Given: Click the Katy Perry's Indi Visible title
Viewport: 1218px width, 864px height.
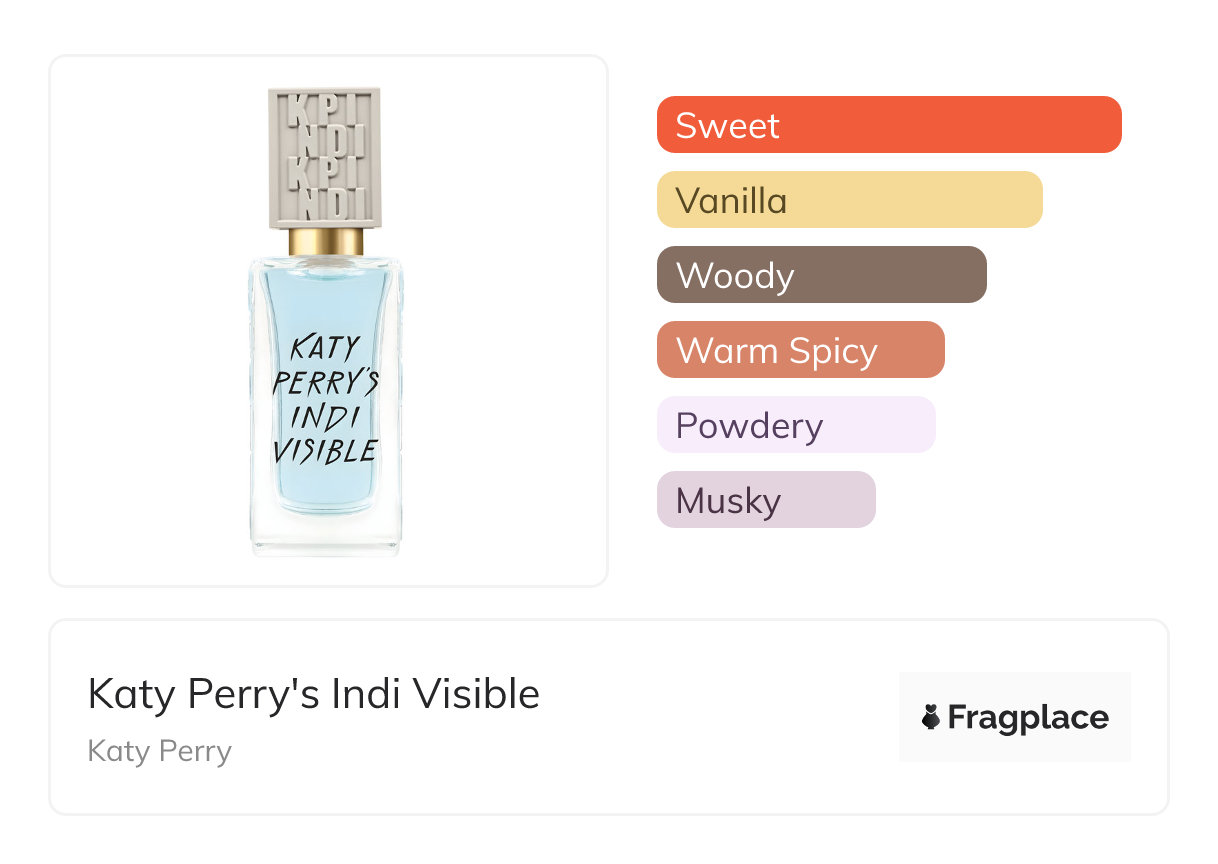Looking at the screenshot, I should pyautogui.click(x=314, y=694).
